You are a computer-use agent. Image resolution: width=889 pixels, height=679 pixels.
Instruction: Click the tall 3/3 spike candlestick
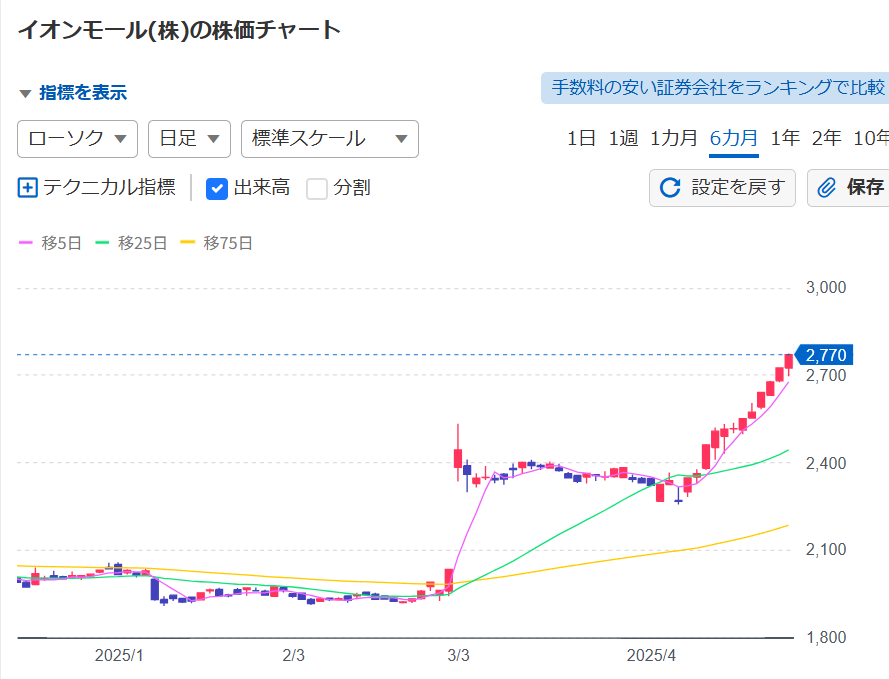pos(458,453)
